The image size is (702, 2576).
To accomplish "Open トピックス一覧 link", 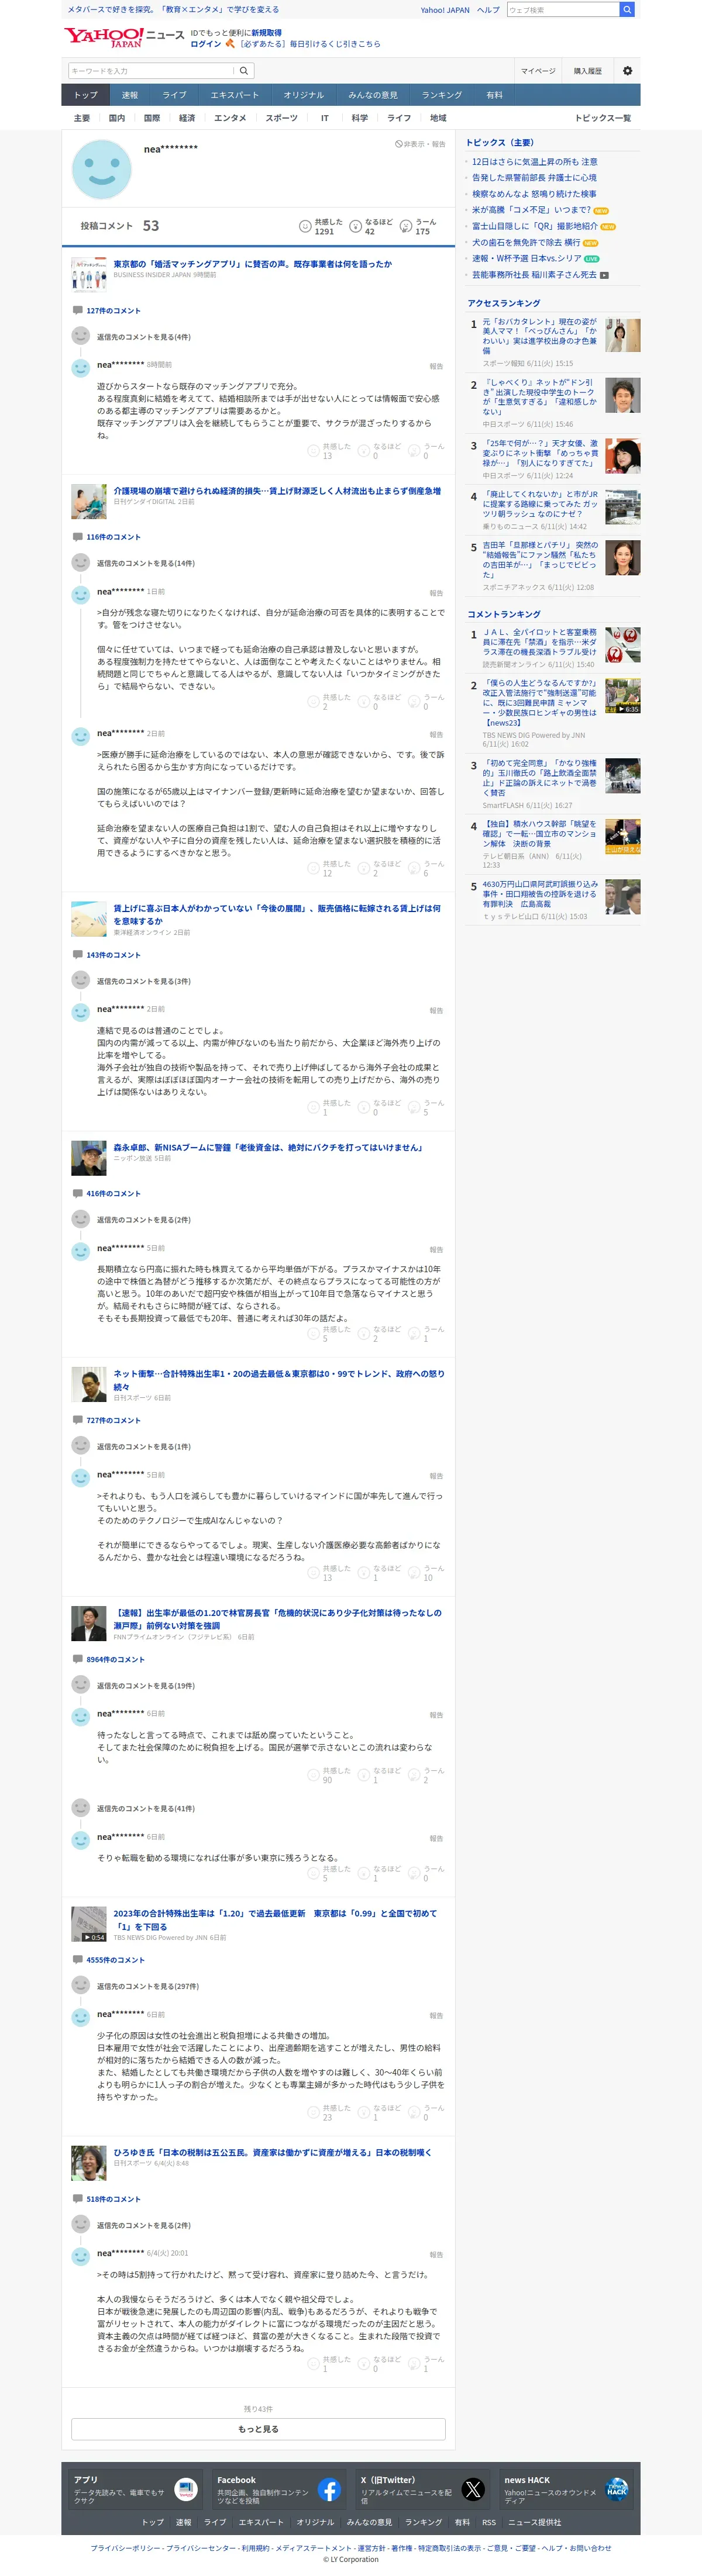I will (x=602, y=118).
